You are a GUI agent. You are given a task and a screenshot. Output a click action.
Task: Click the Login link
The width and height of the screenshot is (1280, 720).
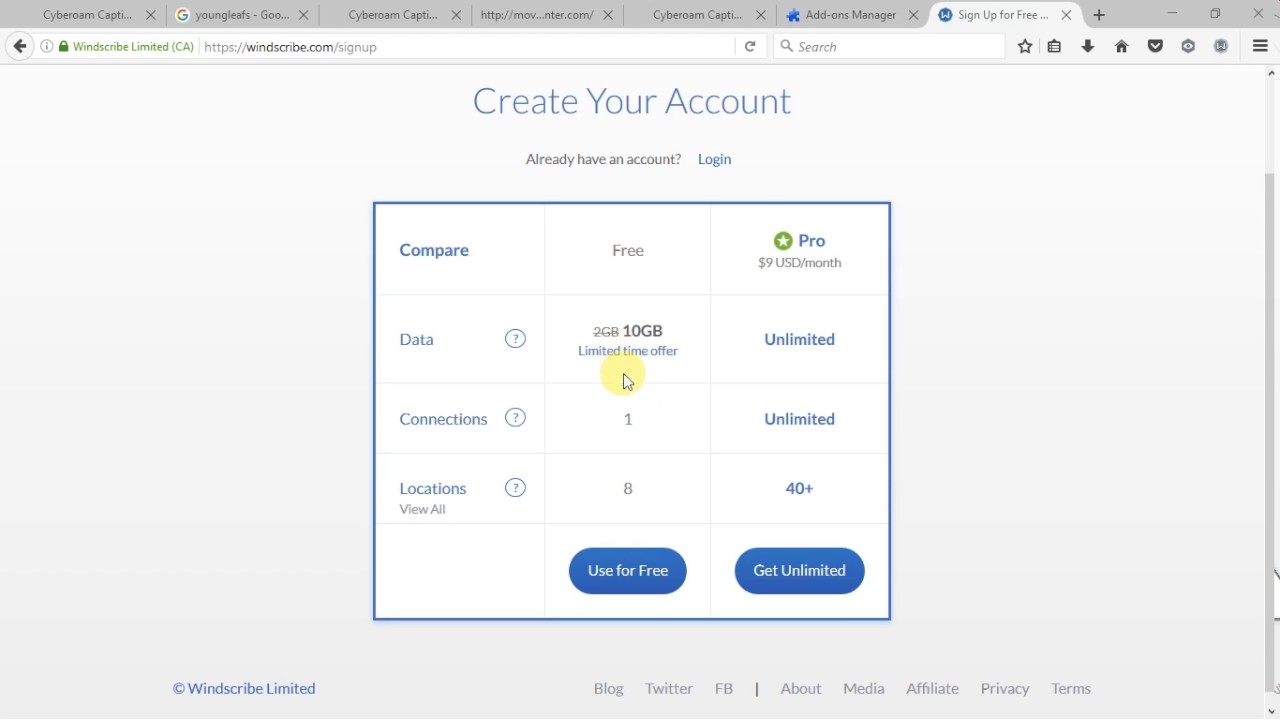pos(714,159)
